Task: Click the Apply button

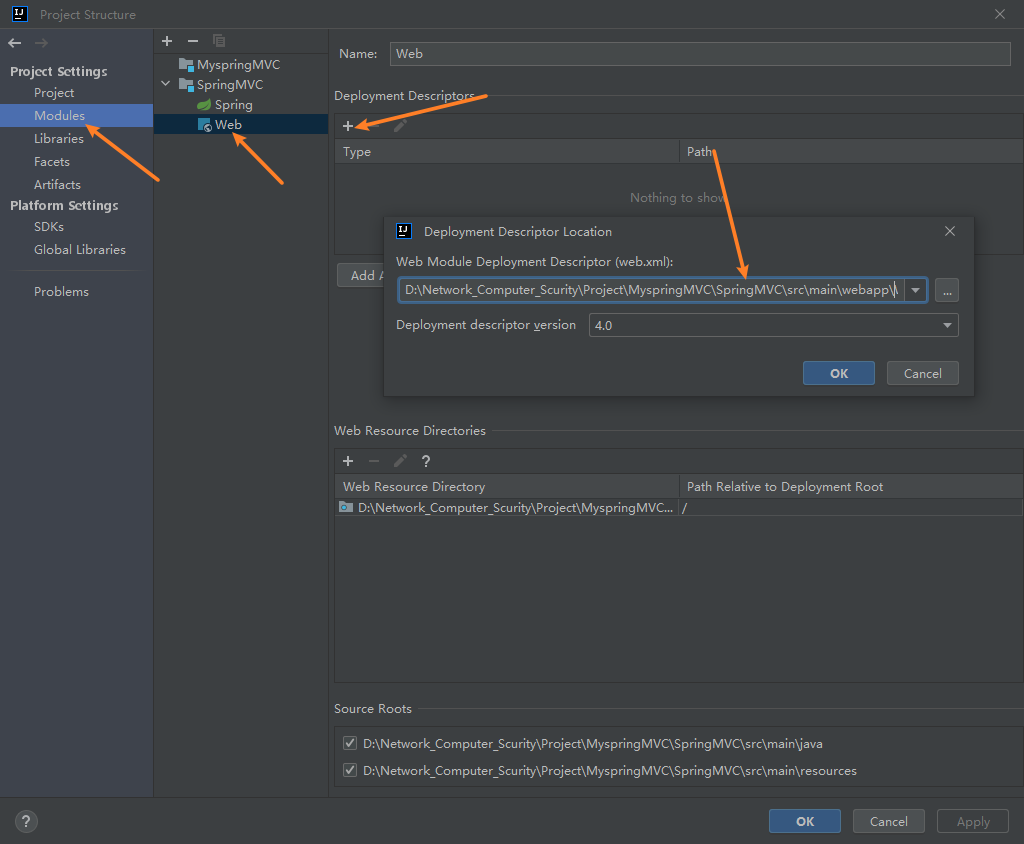Action: tap(972, 821)
